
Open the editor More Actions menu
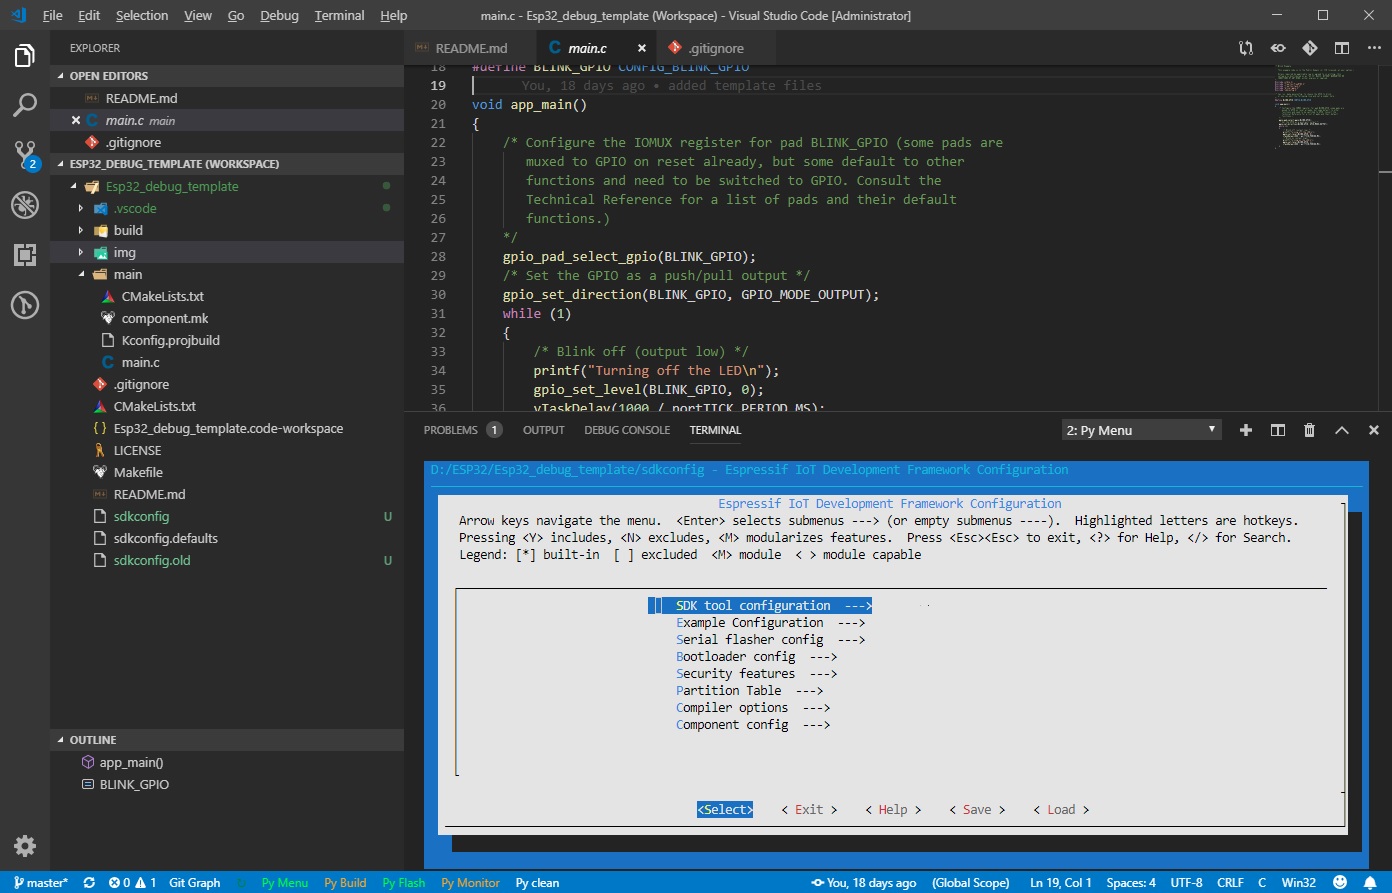[x=1372, y=48]
